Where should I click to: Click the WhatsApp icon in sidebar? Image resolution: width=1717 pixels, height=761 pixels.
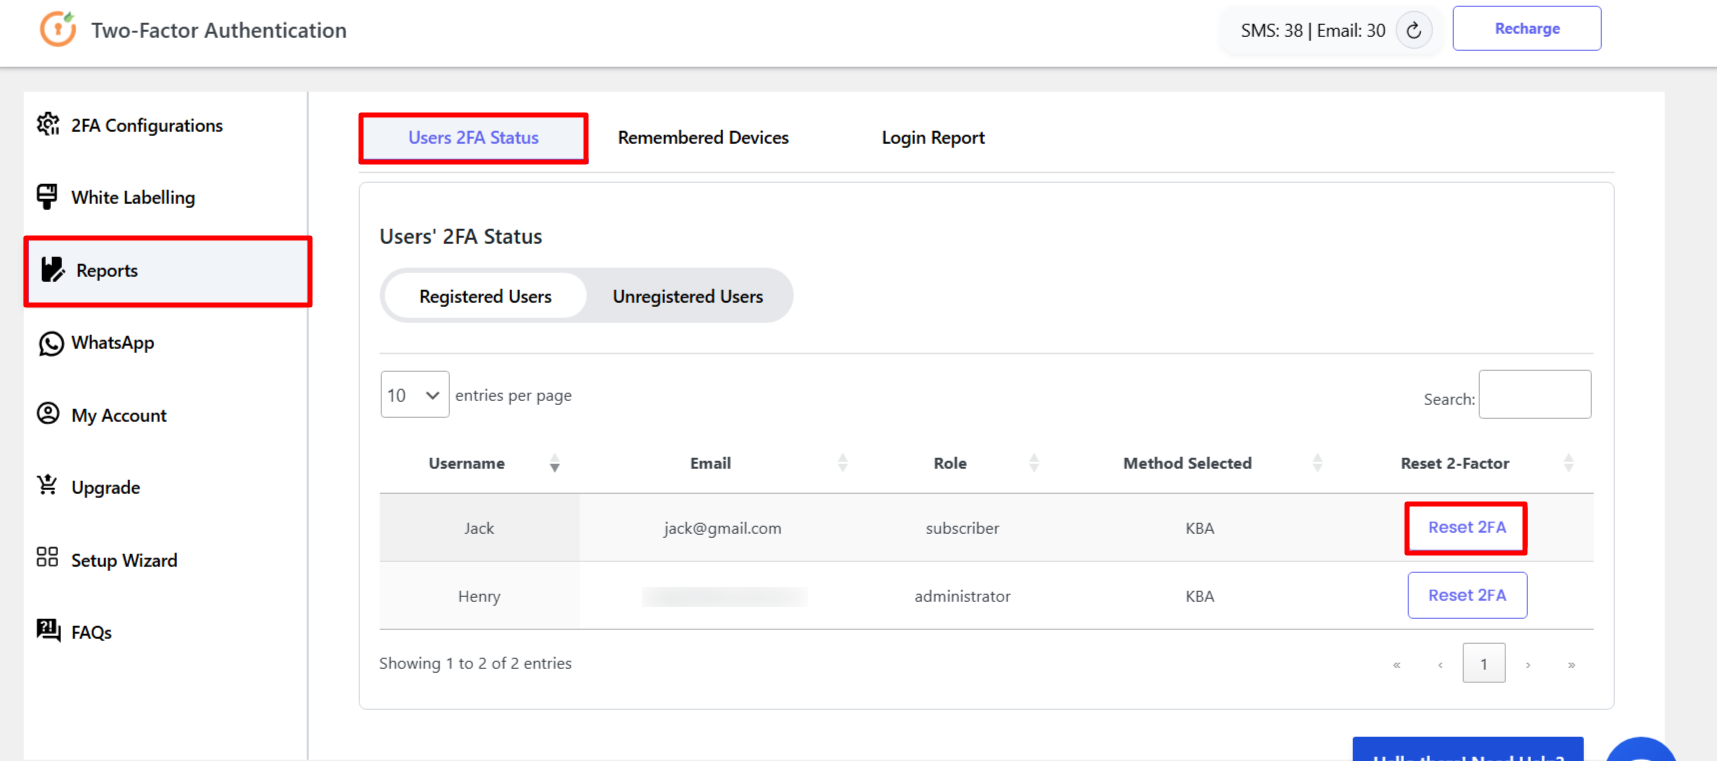[x=51, y=343]
